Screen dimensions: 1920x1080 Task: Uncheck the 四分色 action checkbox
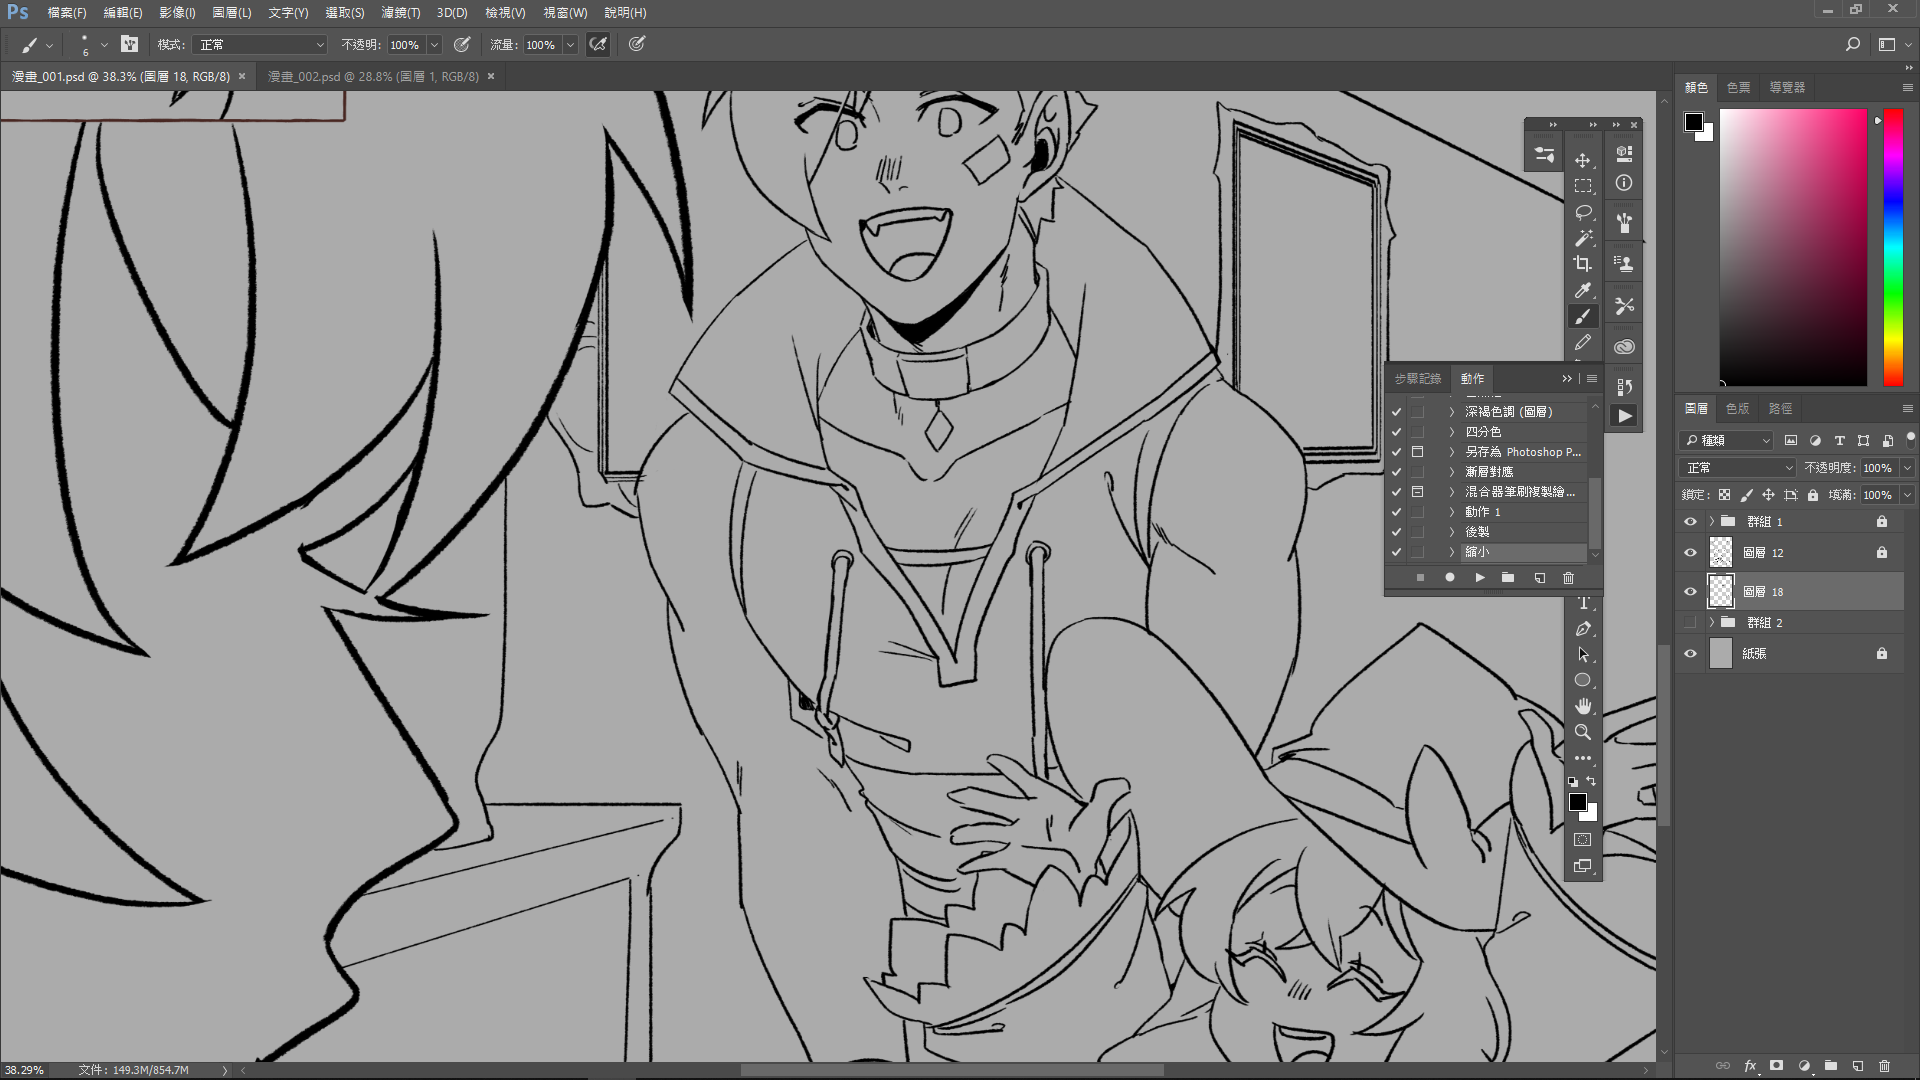(x=1396, y=432)
